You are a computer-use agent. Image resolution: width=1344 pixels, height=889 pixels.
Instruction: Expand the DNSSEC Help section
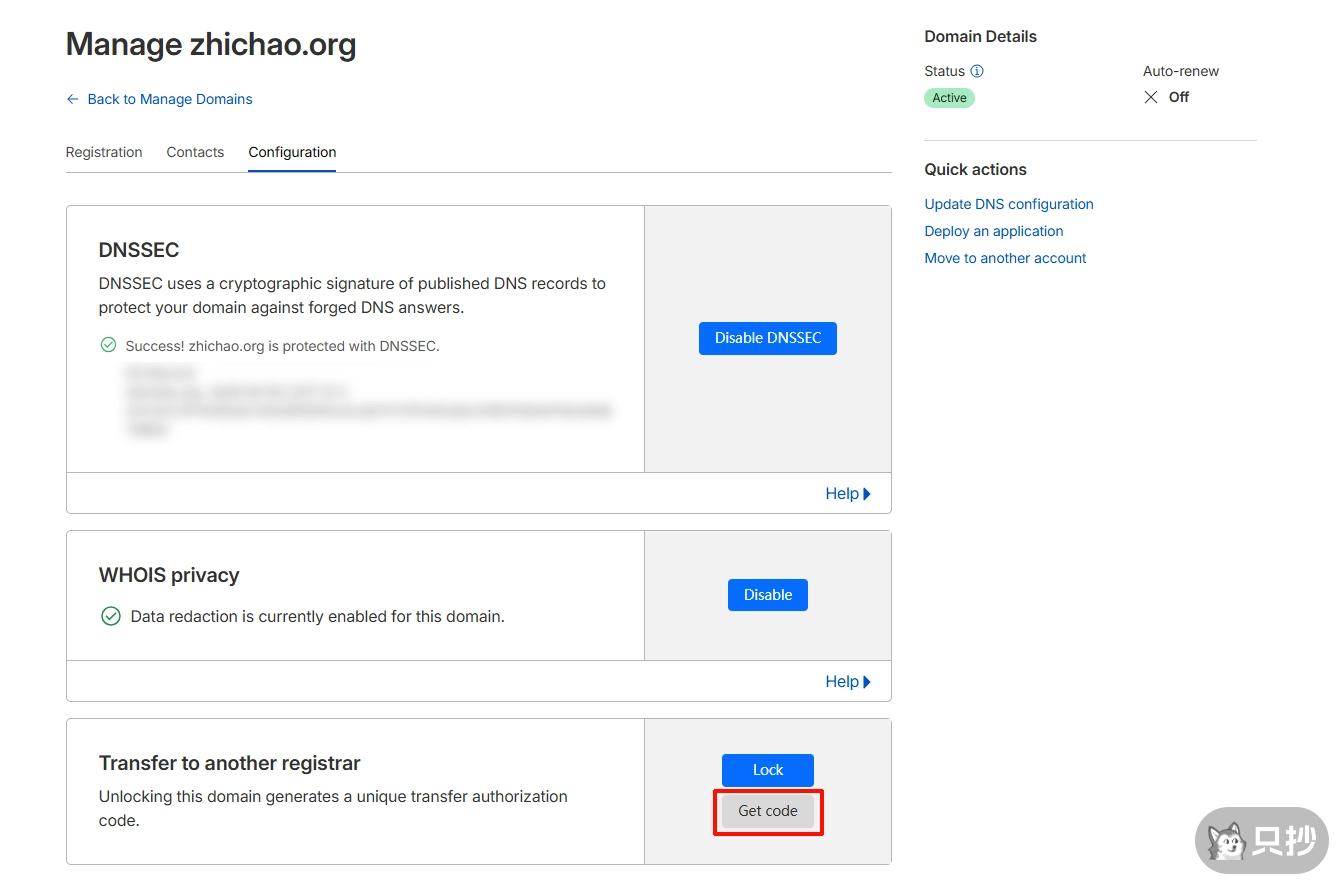point(847,493)
